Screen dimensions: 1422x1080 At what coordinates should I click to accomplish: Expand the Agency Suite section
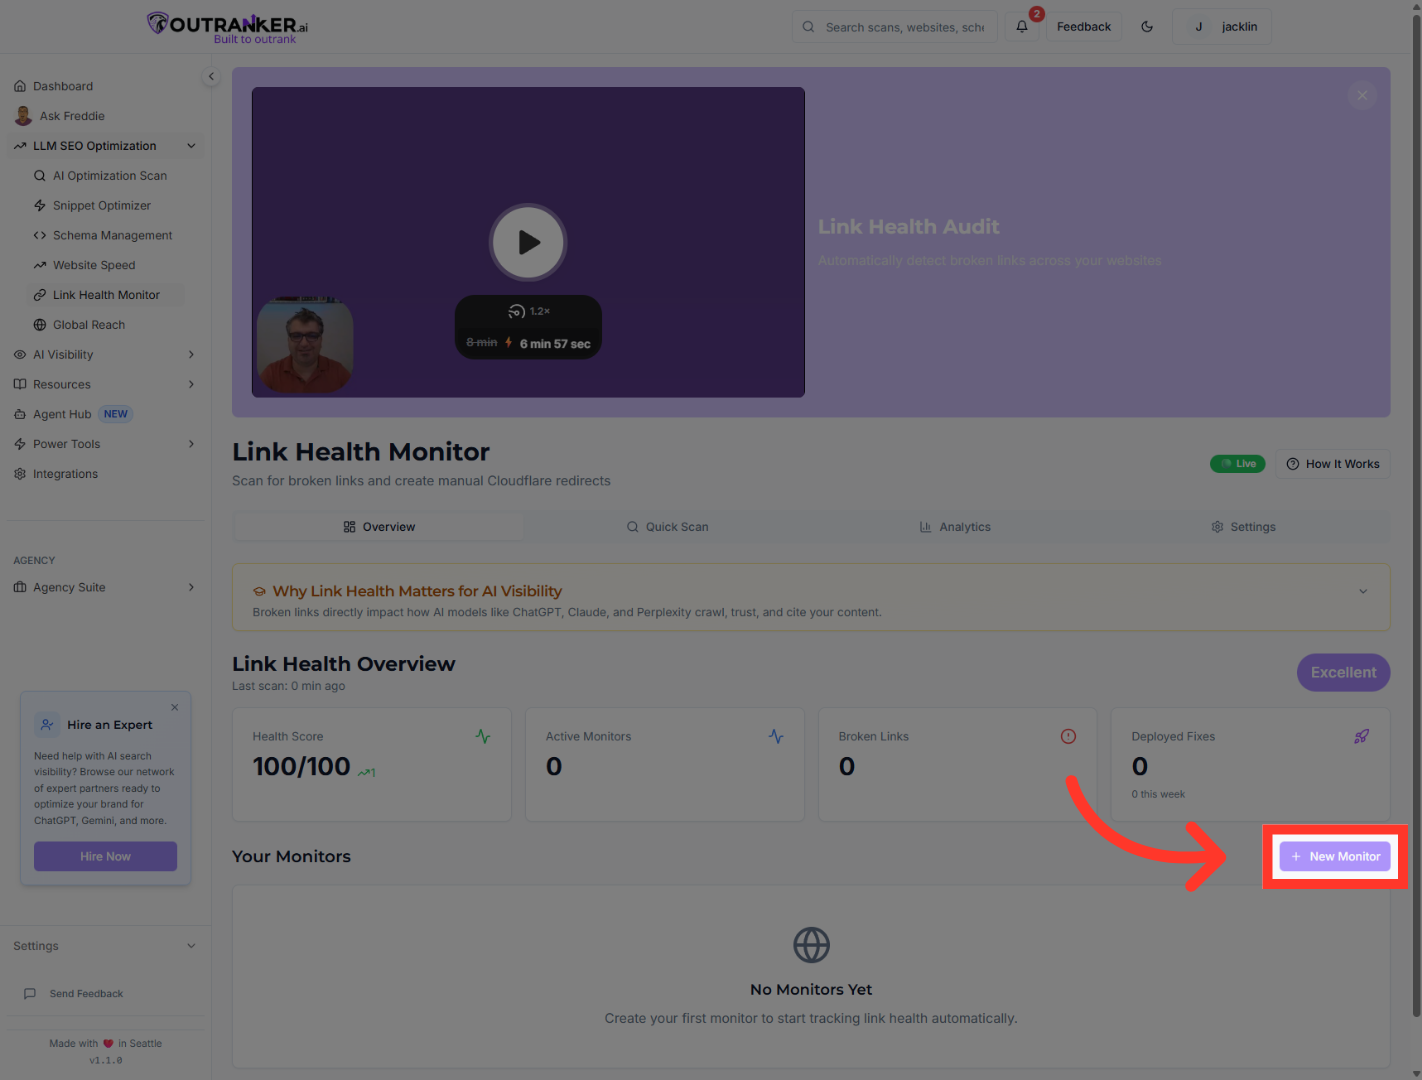tap(106, 587)
